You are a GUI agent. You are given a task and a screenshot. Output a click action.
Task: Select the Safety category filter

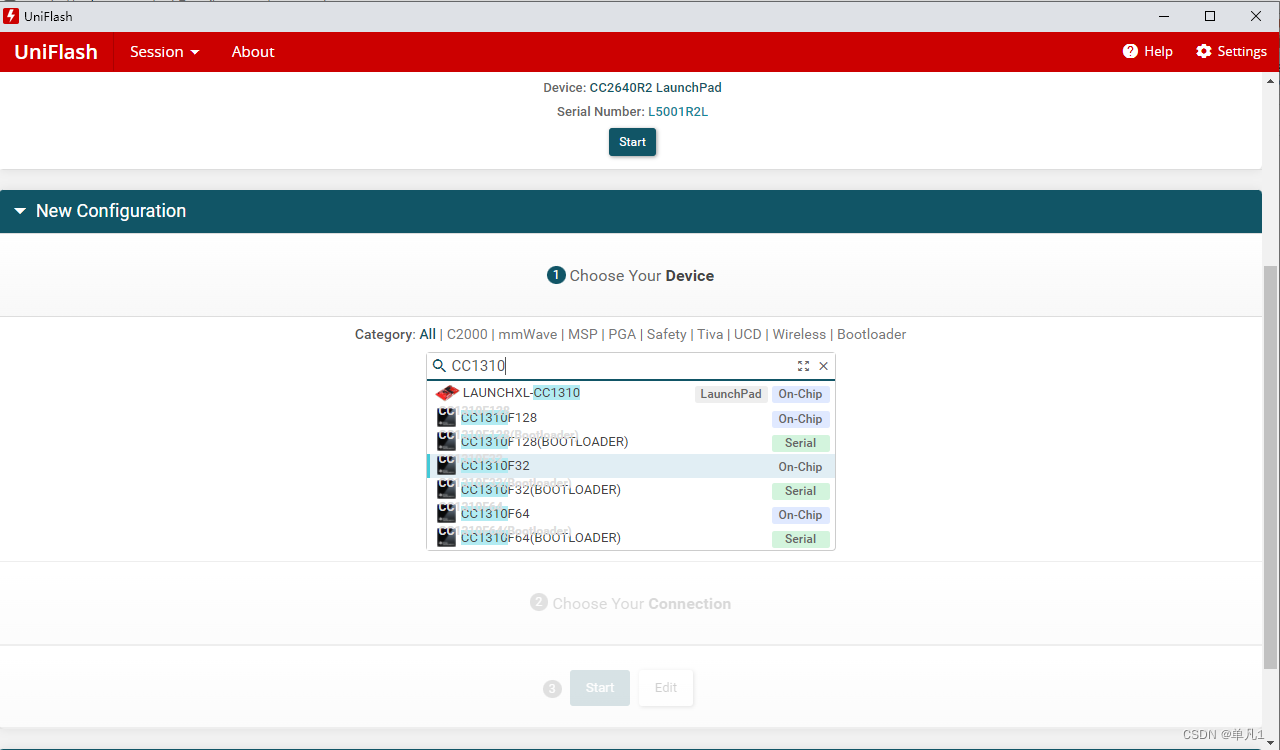click(666, 334)
